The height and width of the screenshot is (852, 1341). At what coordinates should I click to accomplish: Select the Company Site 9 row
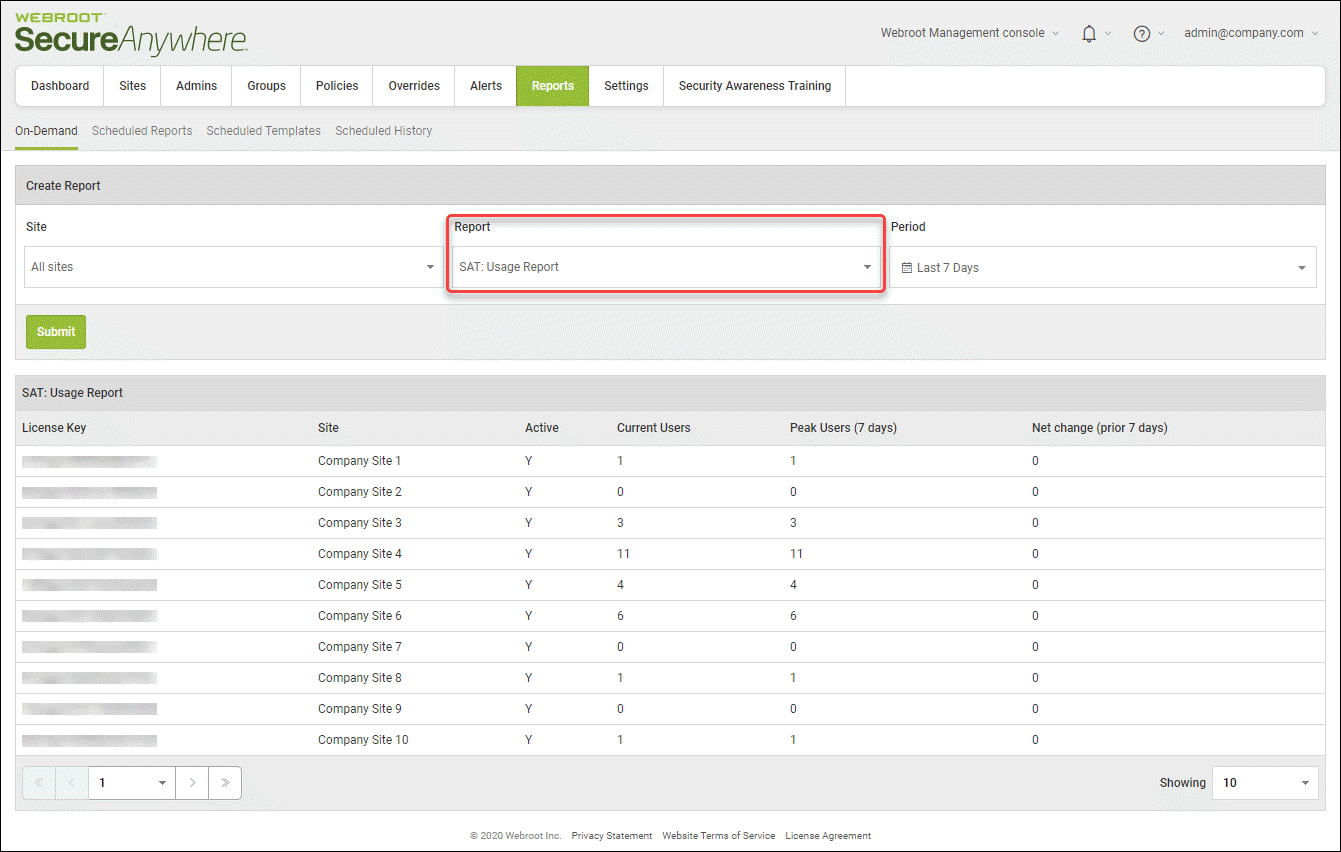pos(670,709)
